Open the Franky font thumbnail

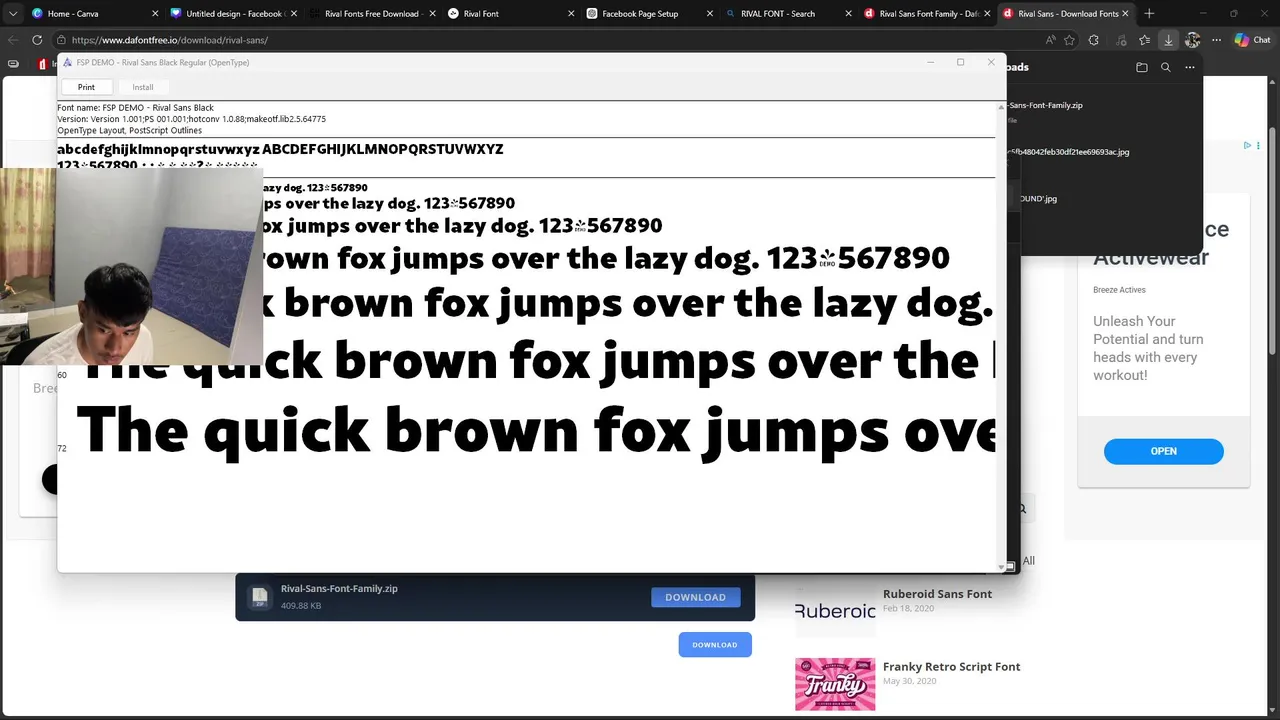click(835, 684)
